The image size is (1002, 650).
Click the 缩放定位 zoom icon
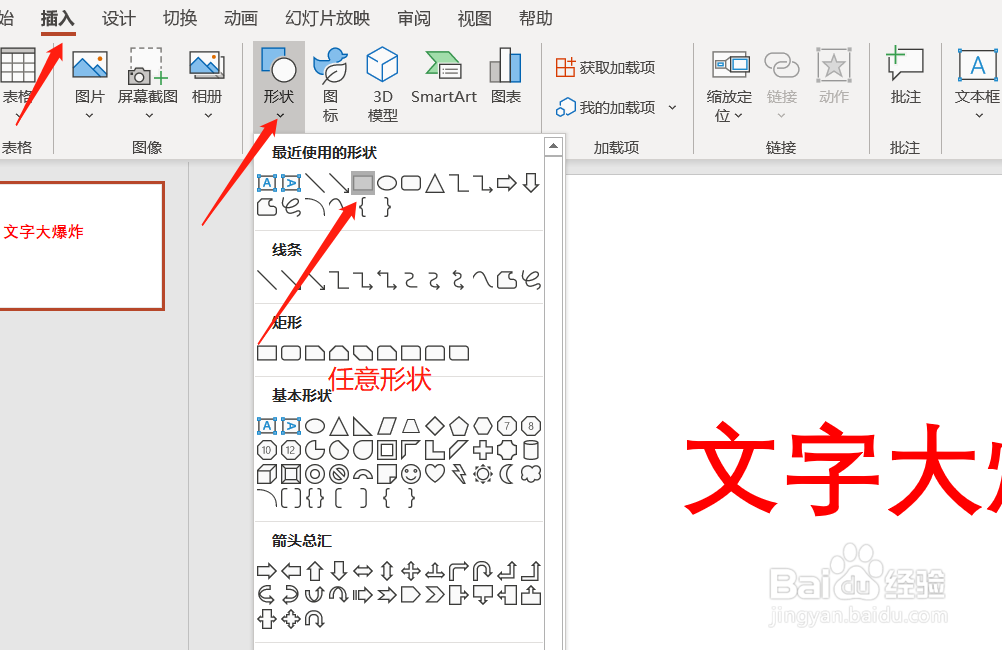[730, 65]
